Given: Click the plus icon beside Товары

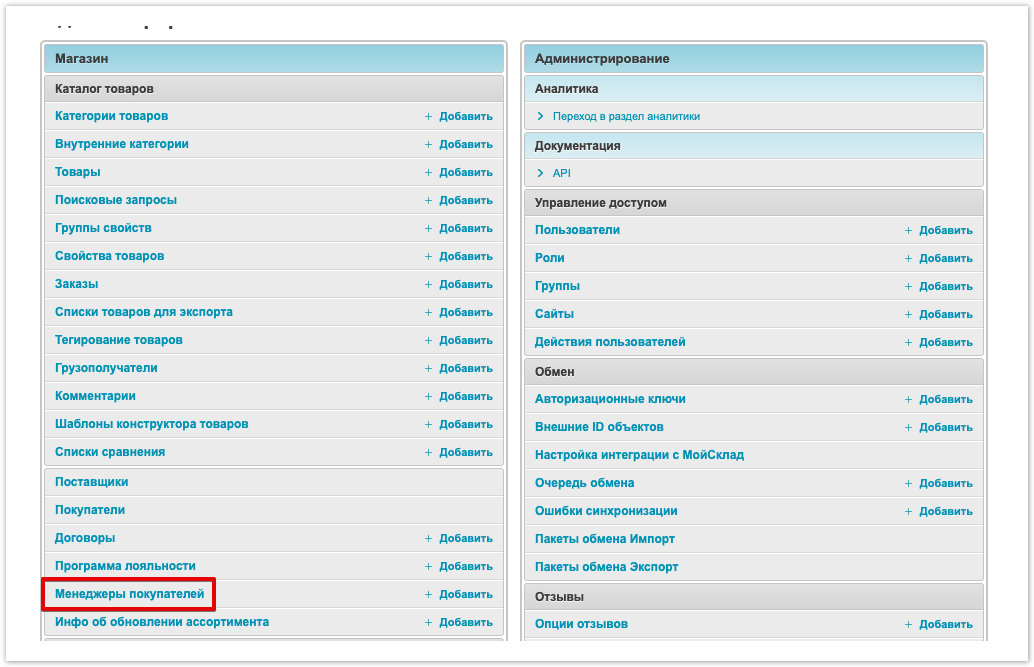Looking at the screenshot, I should pyautogui.click(x=428, y=172).
